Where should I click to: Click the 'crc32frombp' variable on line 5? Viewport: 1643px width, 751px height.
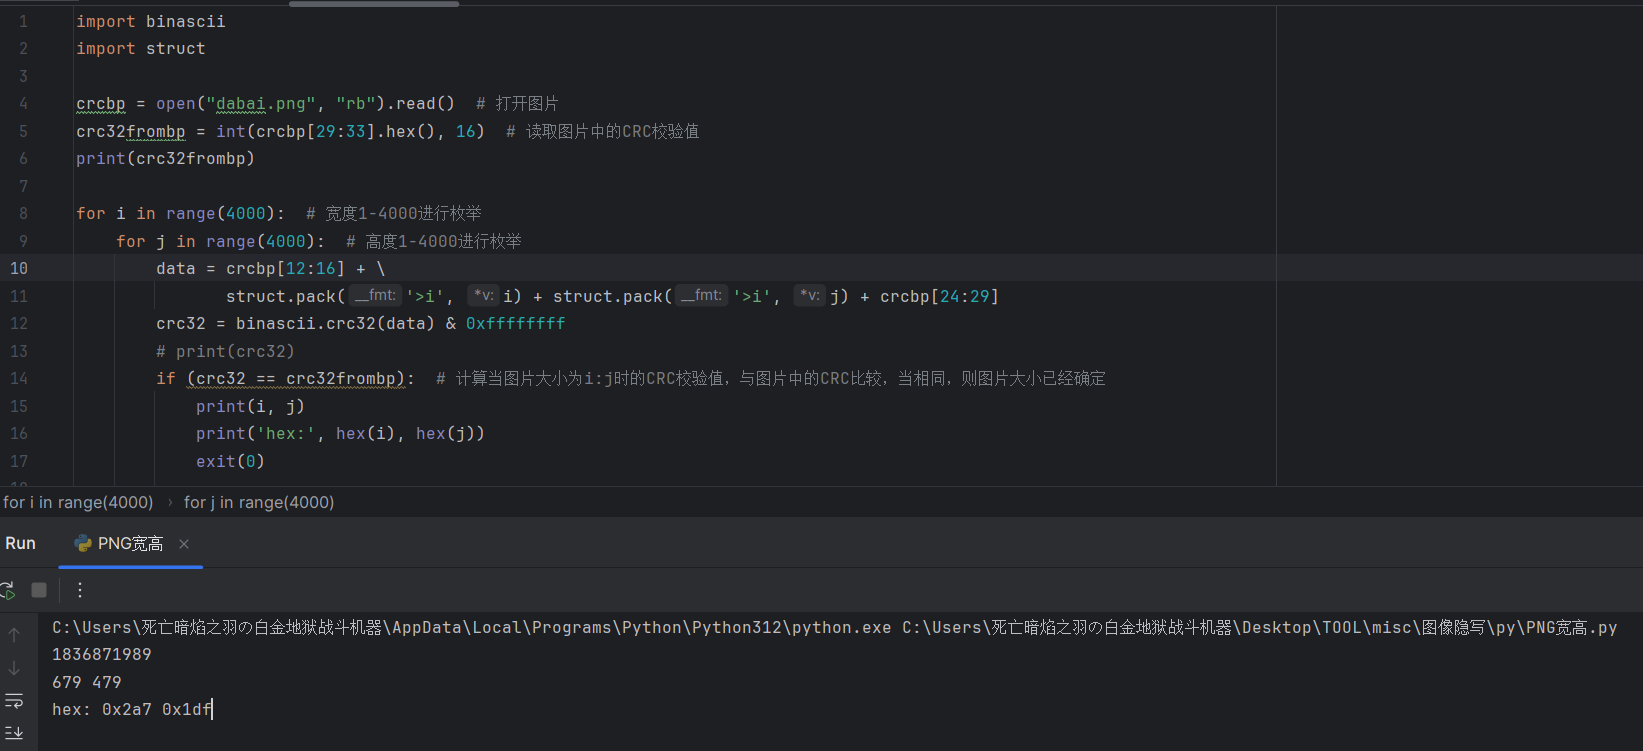131,131
